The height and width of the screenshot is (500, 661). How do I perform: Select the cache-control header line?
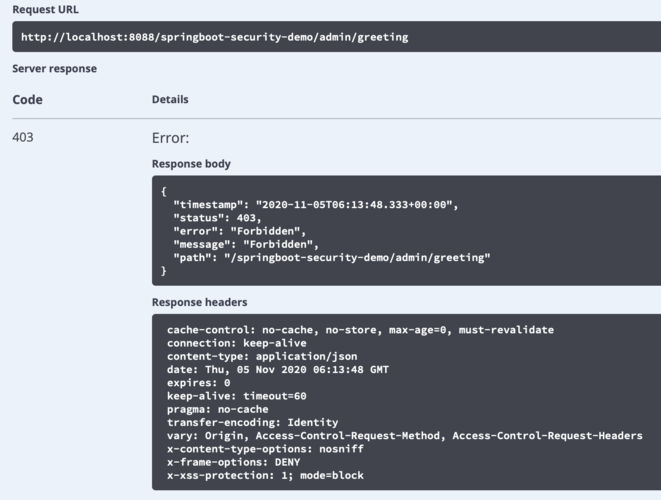360,330
